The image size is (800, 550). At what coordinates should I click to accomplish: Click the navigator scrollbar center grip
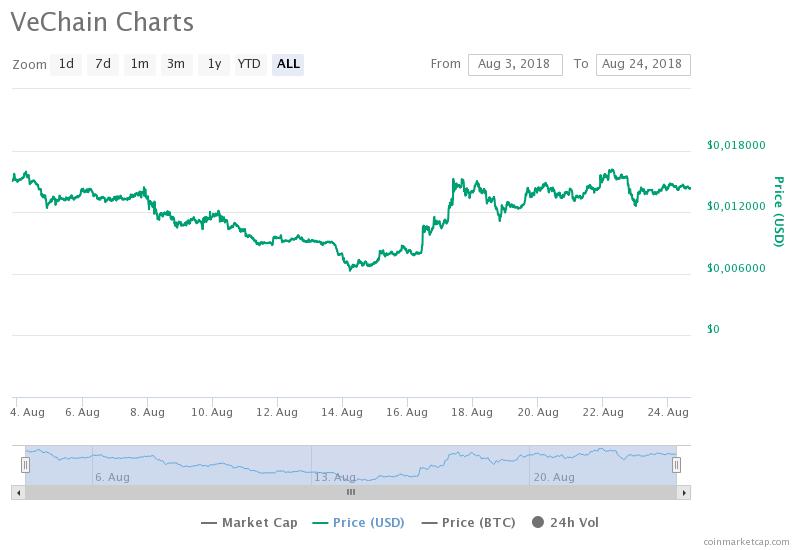[x=351, y=492]
